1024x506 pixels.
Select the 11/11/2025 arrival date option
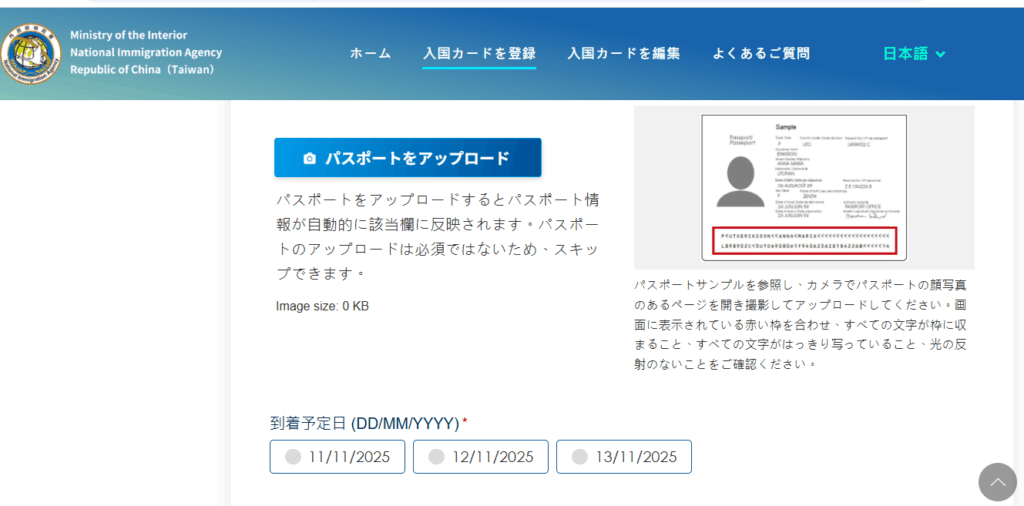(337, 457)
